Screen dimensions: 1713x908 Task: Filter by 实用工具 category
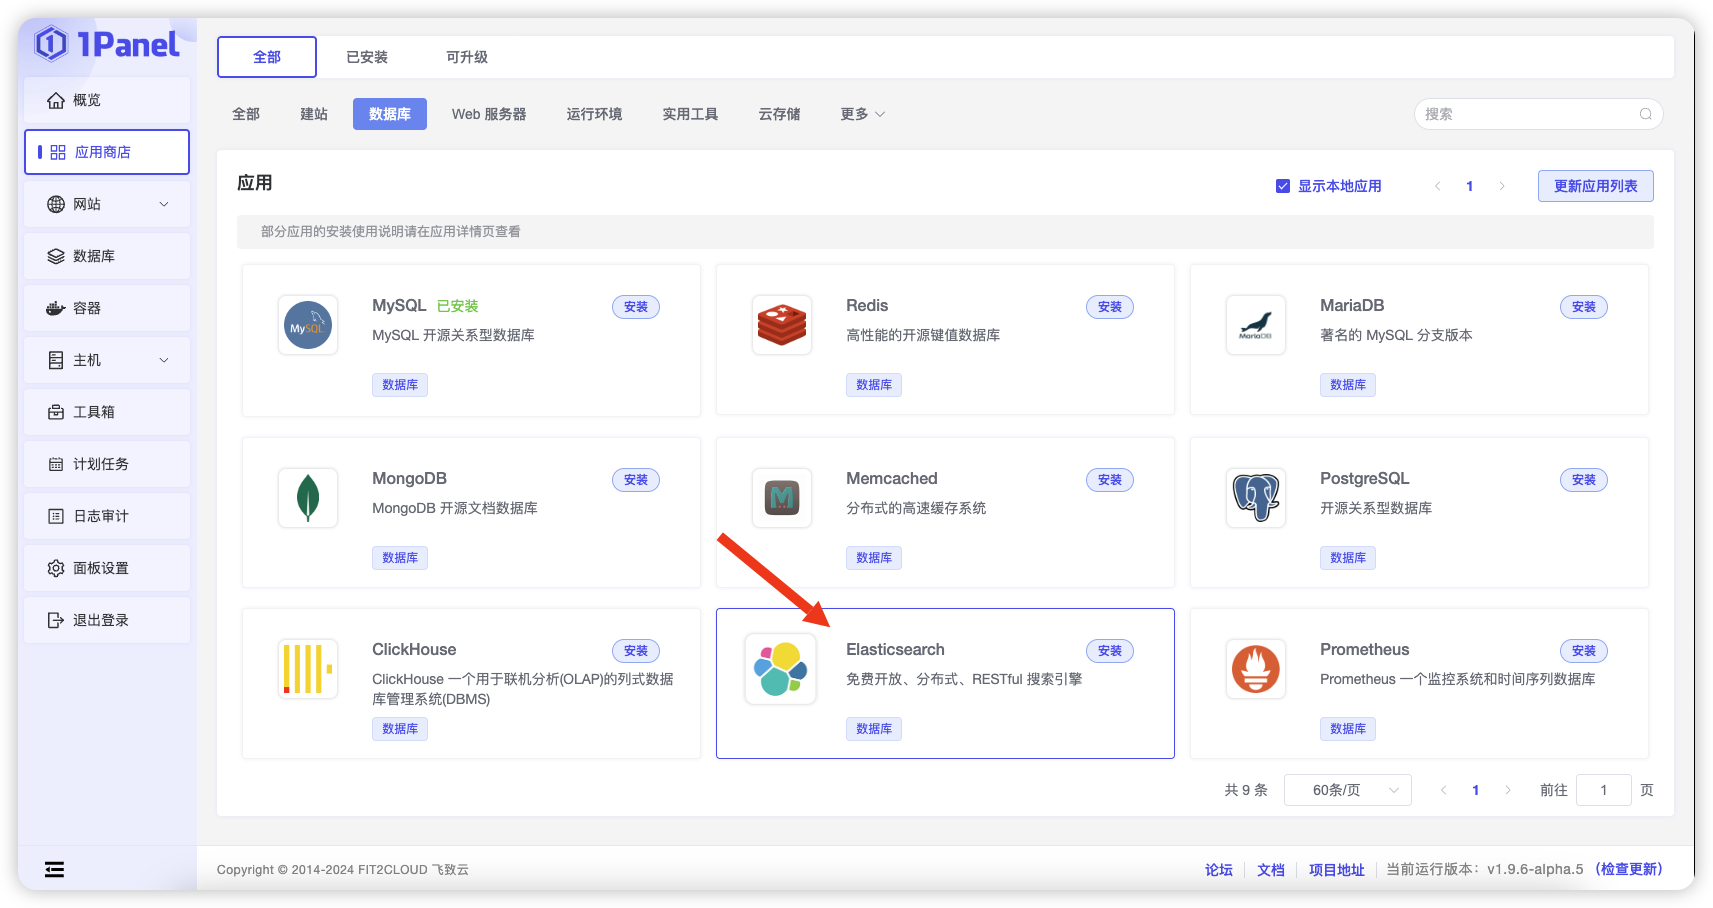coord(690,114)
